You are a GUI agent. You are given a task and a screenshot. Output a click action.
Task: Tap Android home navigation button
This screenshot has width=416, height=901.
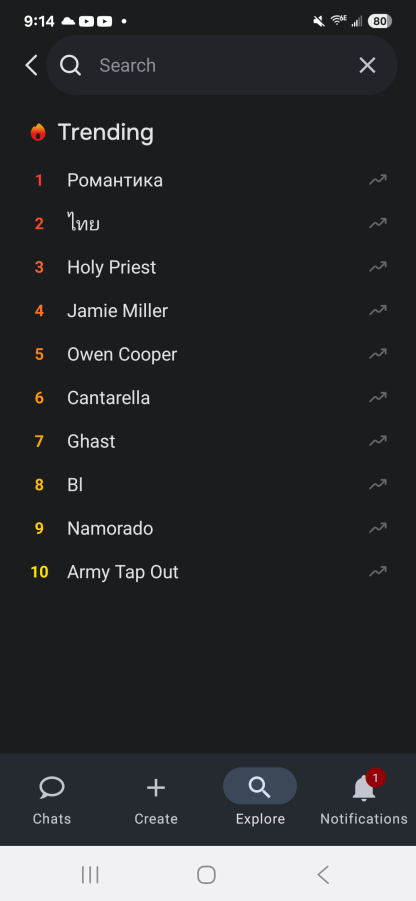click(x=206, y=875)
